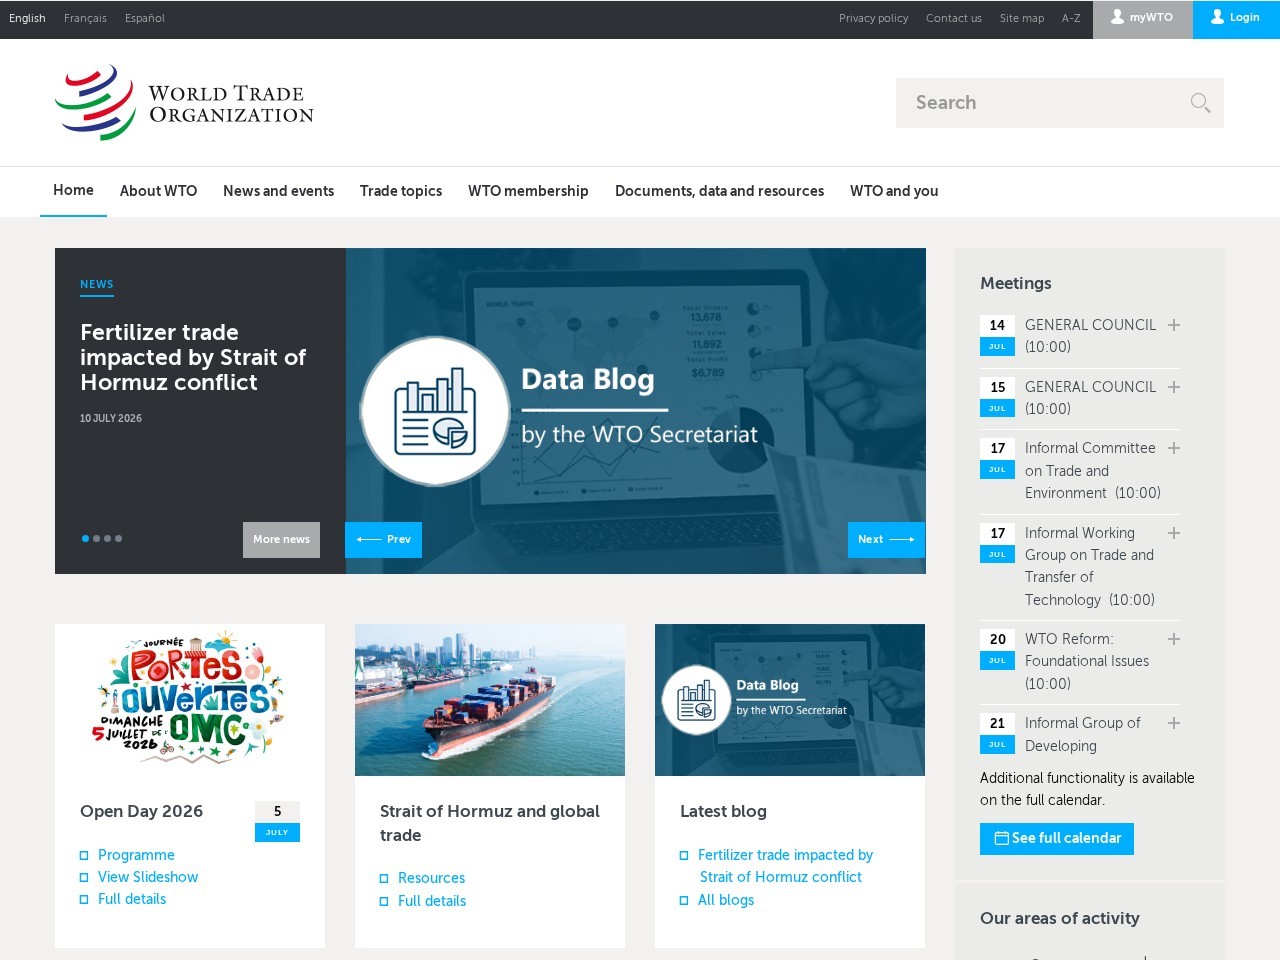The image size is (1280, 960).
Task: Expand the Informal Committee on Trade and Environment entry
Action: pos(1174,448)
